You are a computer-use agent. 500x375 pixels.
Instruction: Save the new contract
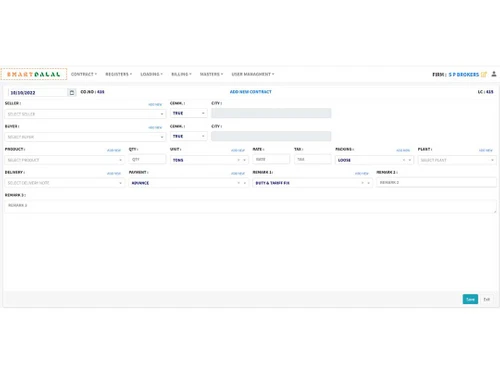pos(470,299)
